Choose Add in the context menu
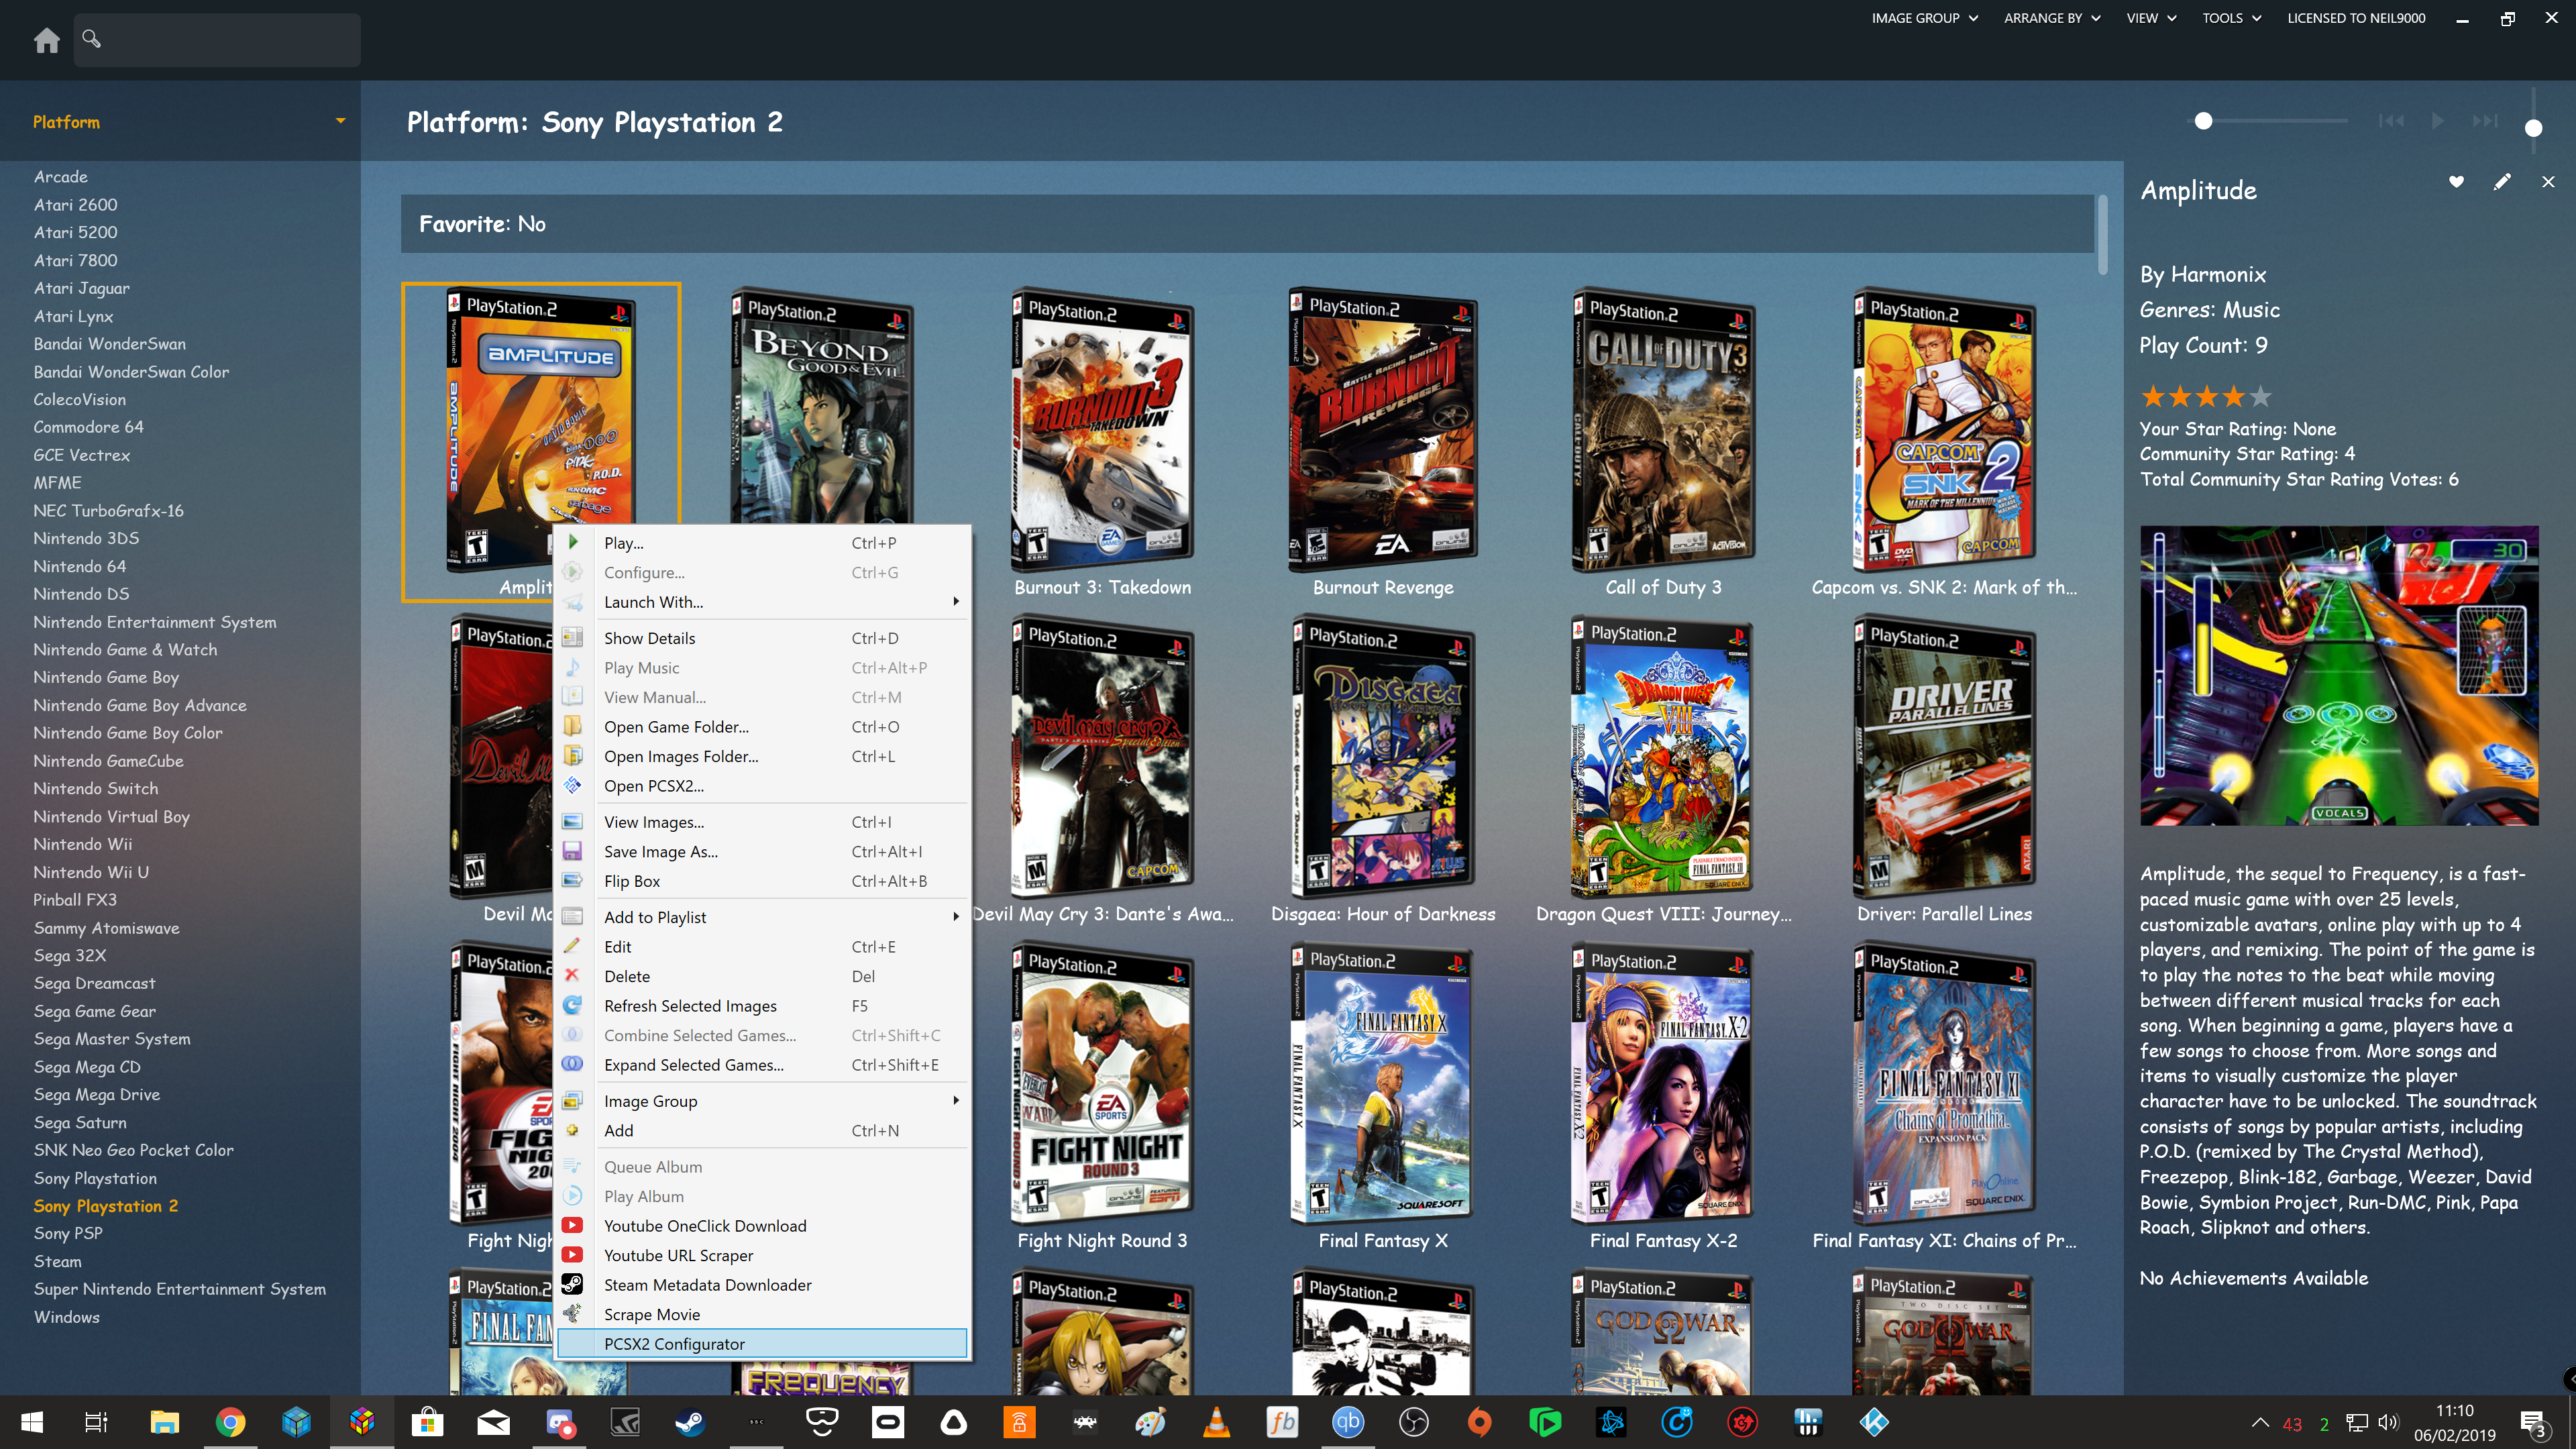The image size is (2576, 1449). click(x=762, y=1131)
